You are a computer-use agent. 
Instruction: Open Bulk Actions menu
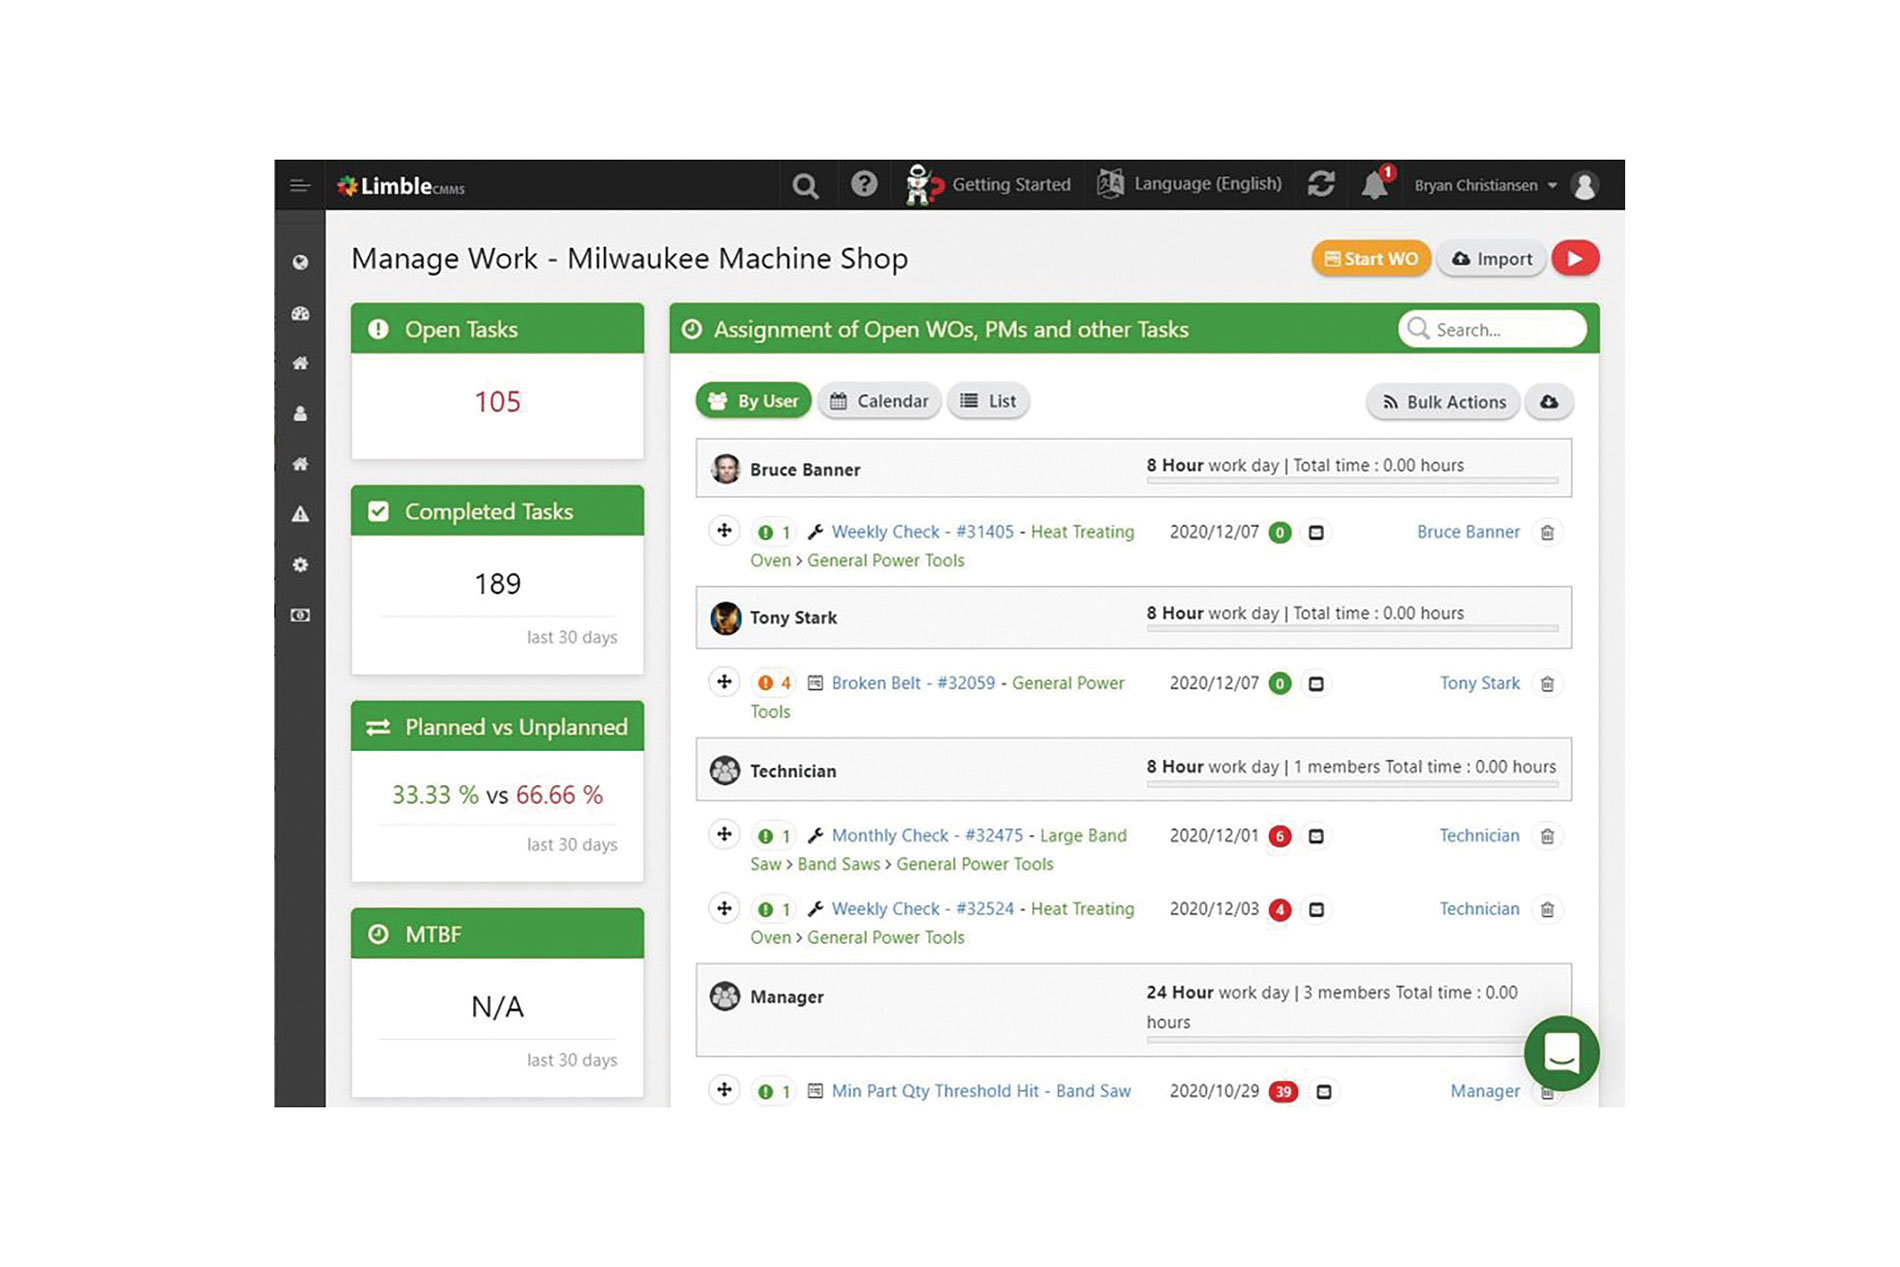1443,402
